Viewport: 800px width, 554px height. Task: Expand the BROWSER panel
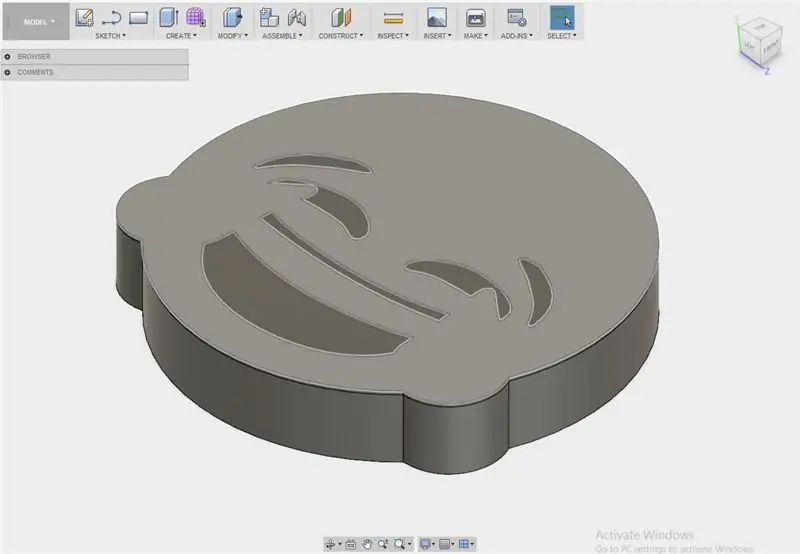coord(7,57)
